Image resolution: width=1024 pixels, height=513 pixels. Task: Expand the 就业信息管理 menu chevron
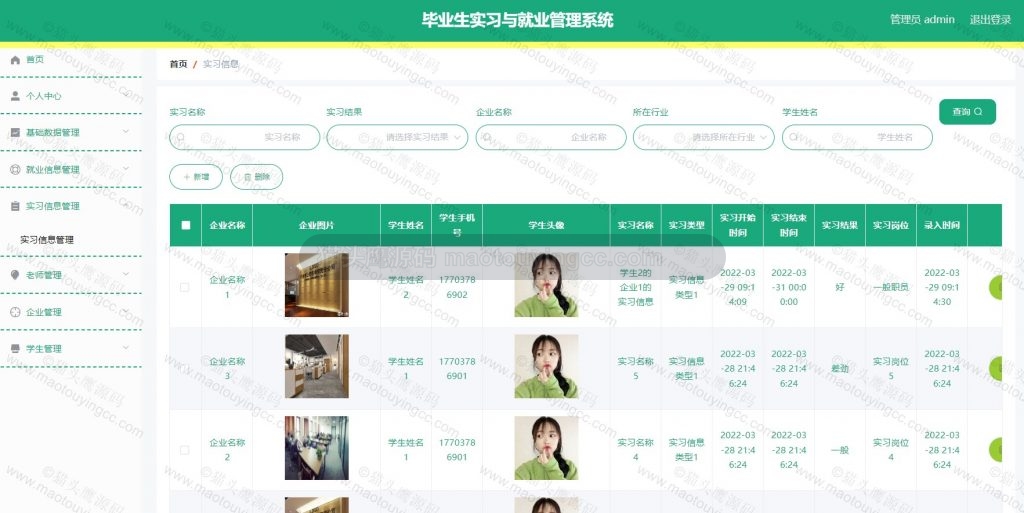(x=126, y=168)
